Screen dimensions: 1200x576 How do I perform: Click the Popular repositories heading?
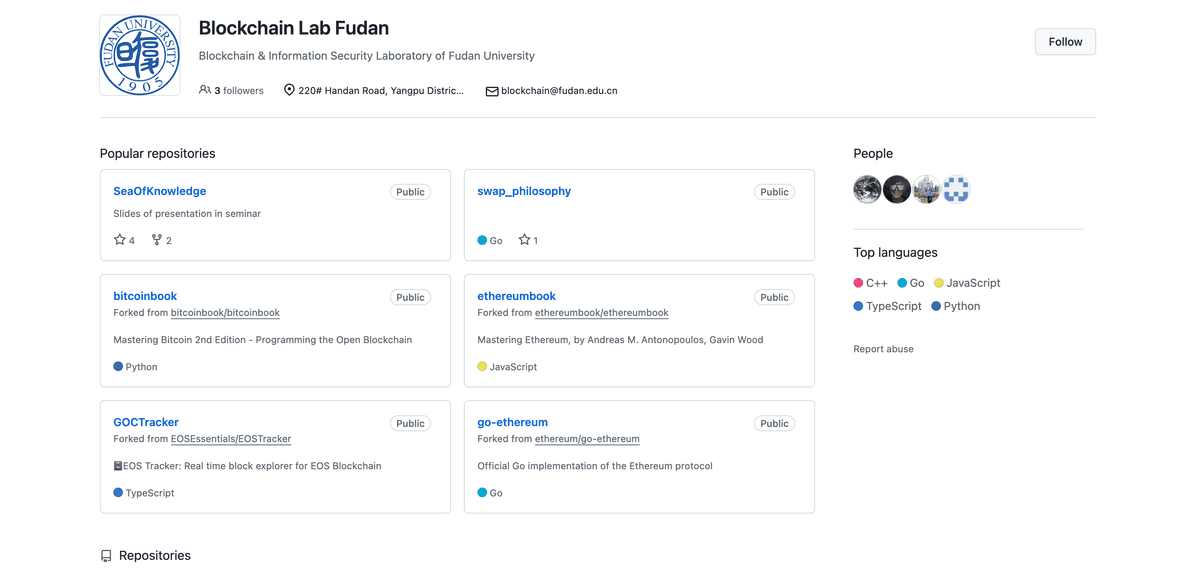point(158,153)
